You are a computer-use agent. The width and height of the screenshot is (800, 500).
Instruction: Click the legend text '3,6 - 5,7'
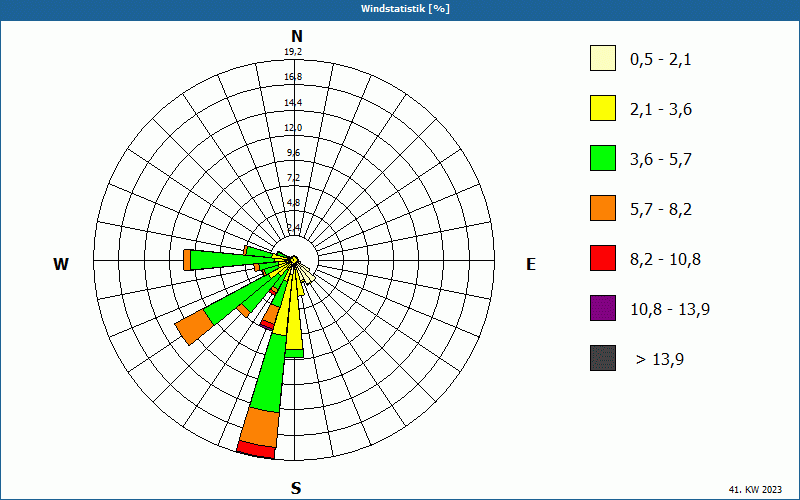(x=661, y=160)
